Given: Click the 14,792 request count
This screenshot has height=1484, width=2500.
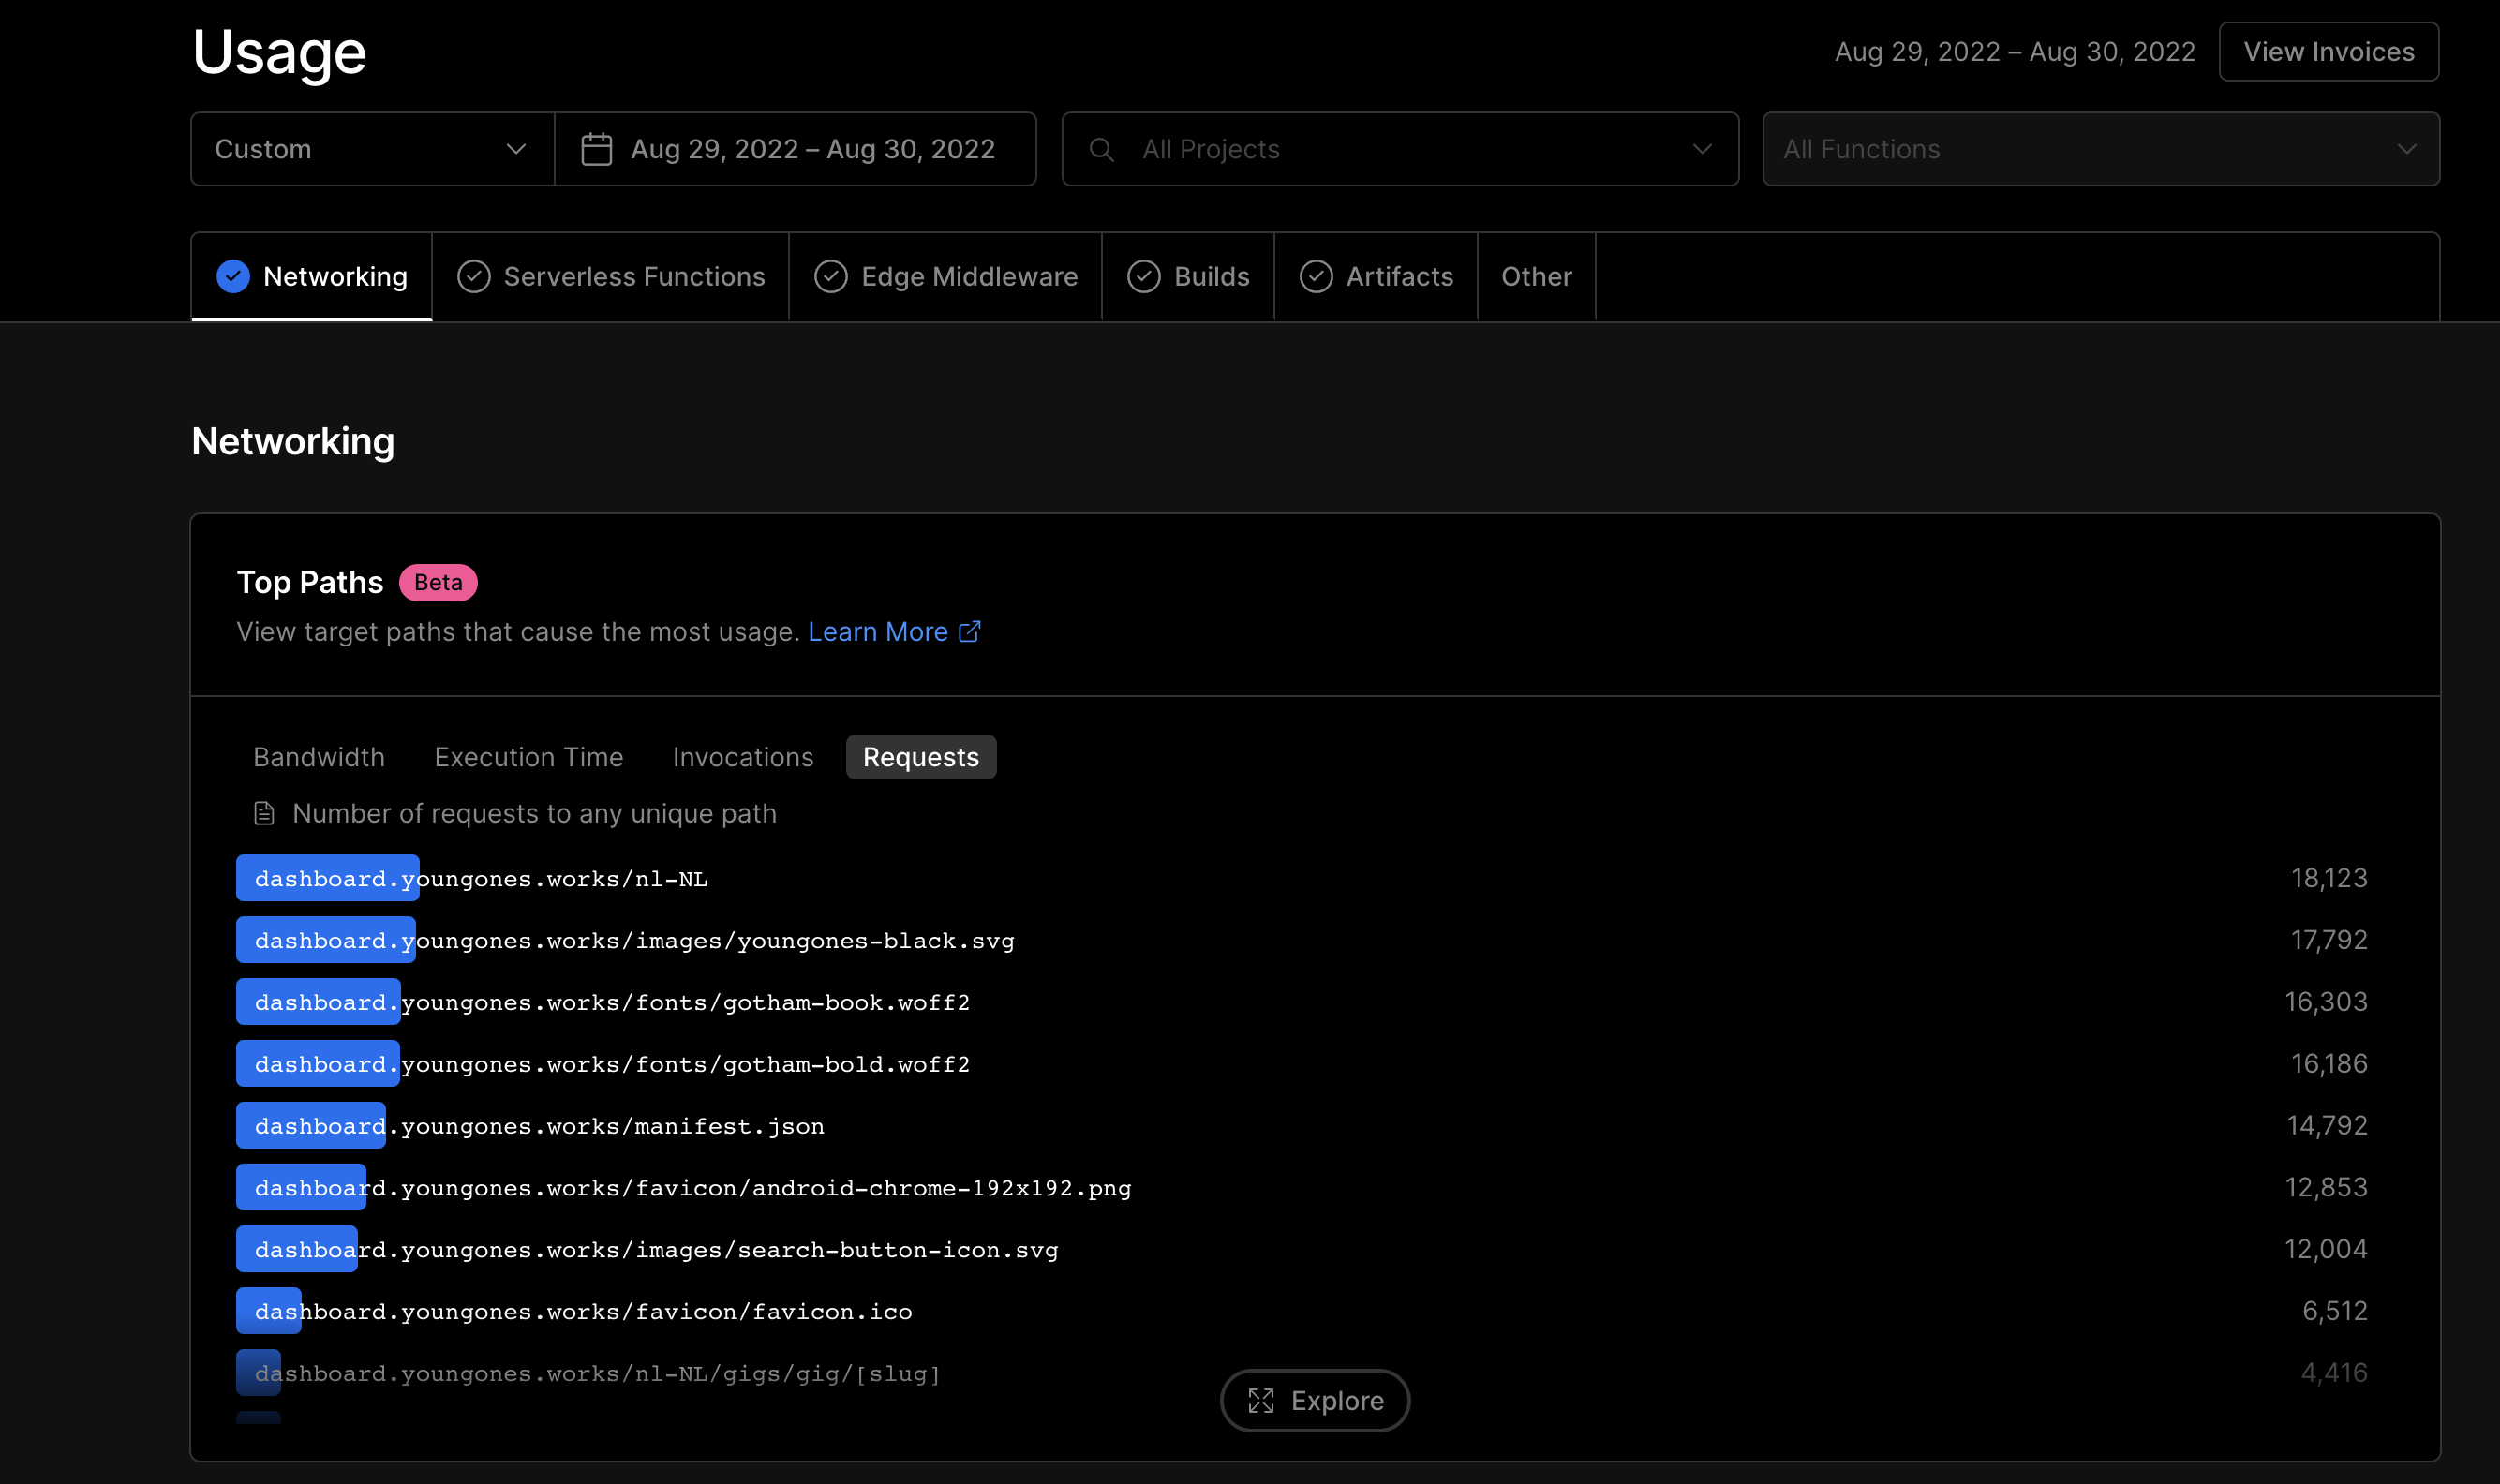Looking at the screenshot, I should tap(2327, 1125).
